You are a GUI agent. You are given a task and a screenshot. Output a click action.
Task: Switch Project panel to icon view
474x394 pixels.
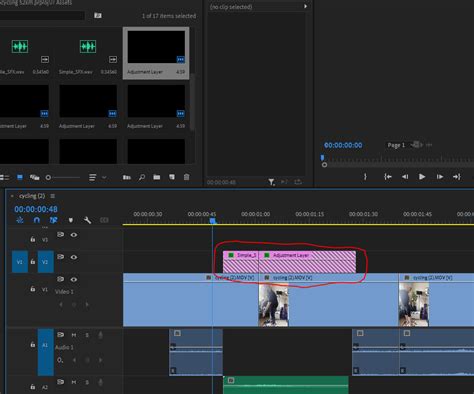tap(20, 177)
